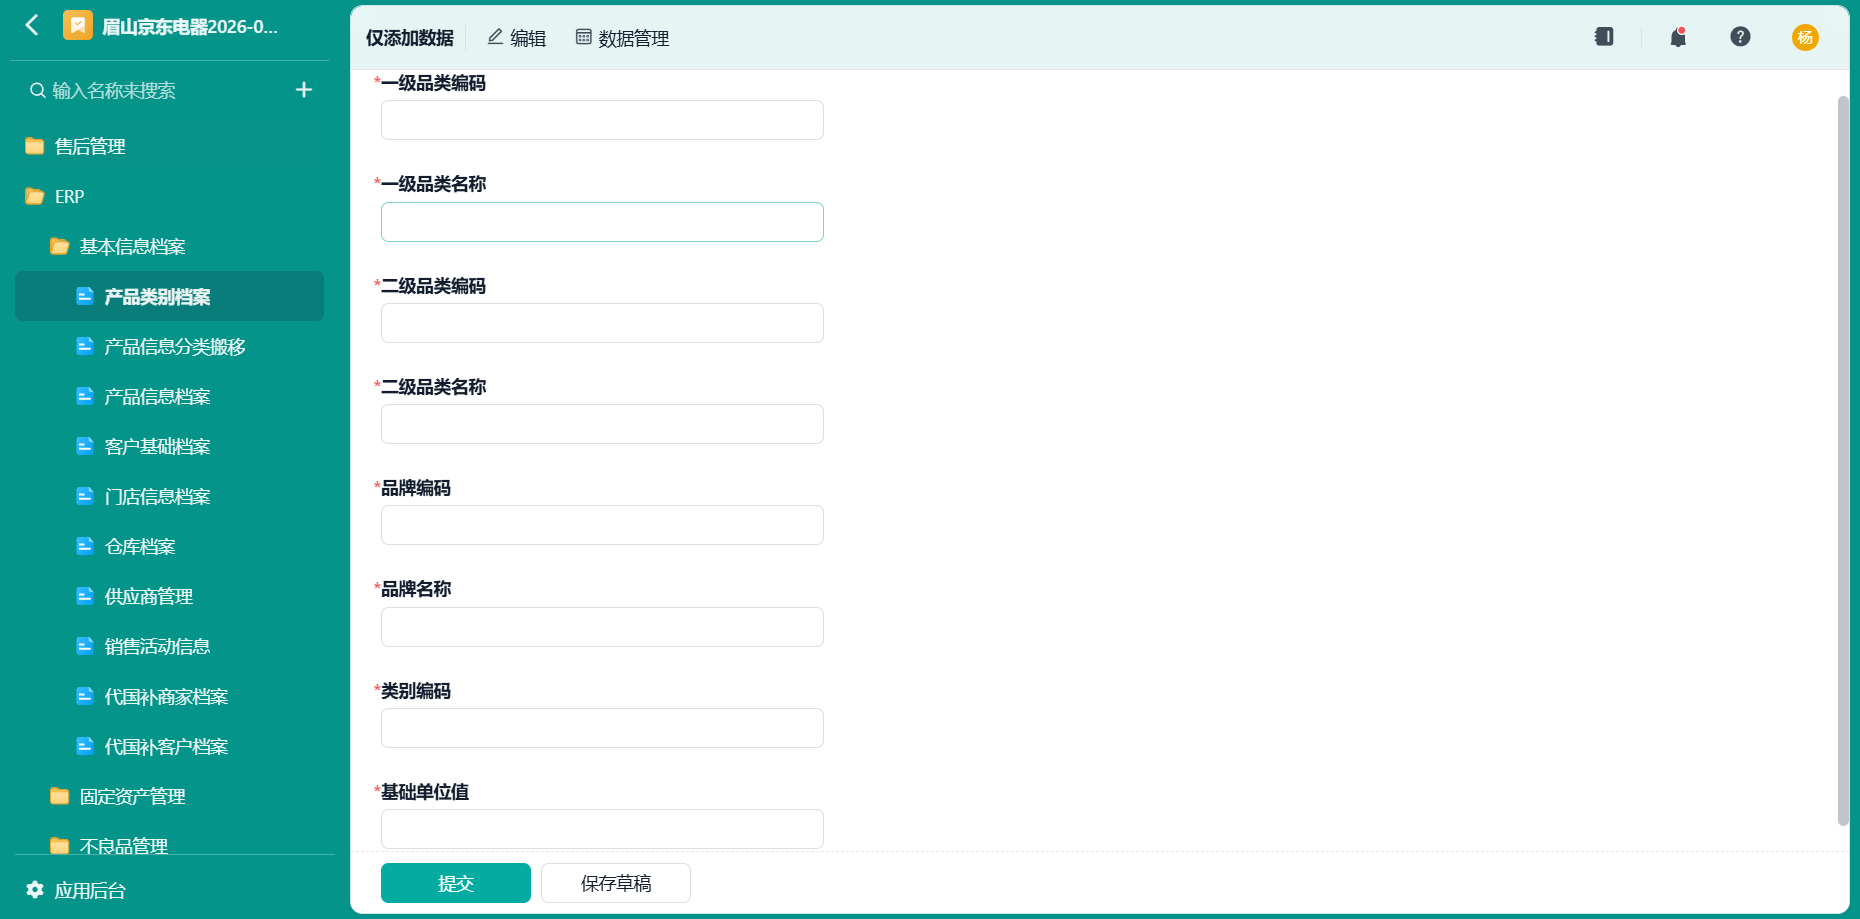Image resolution: width=1860 pixels, height=919 pixels.
Task: Click the 客户基础档案 document icon
Action: point(85,446)
